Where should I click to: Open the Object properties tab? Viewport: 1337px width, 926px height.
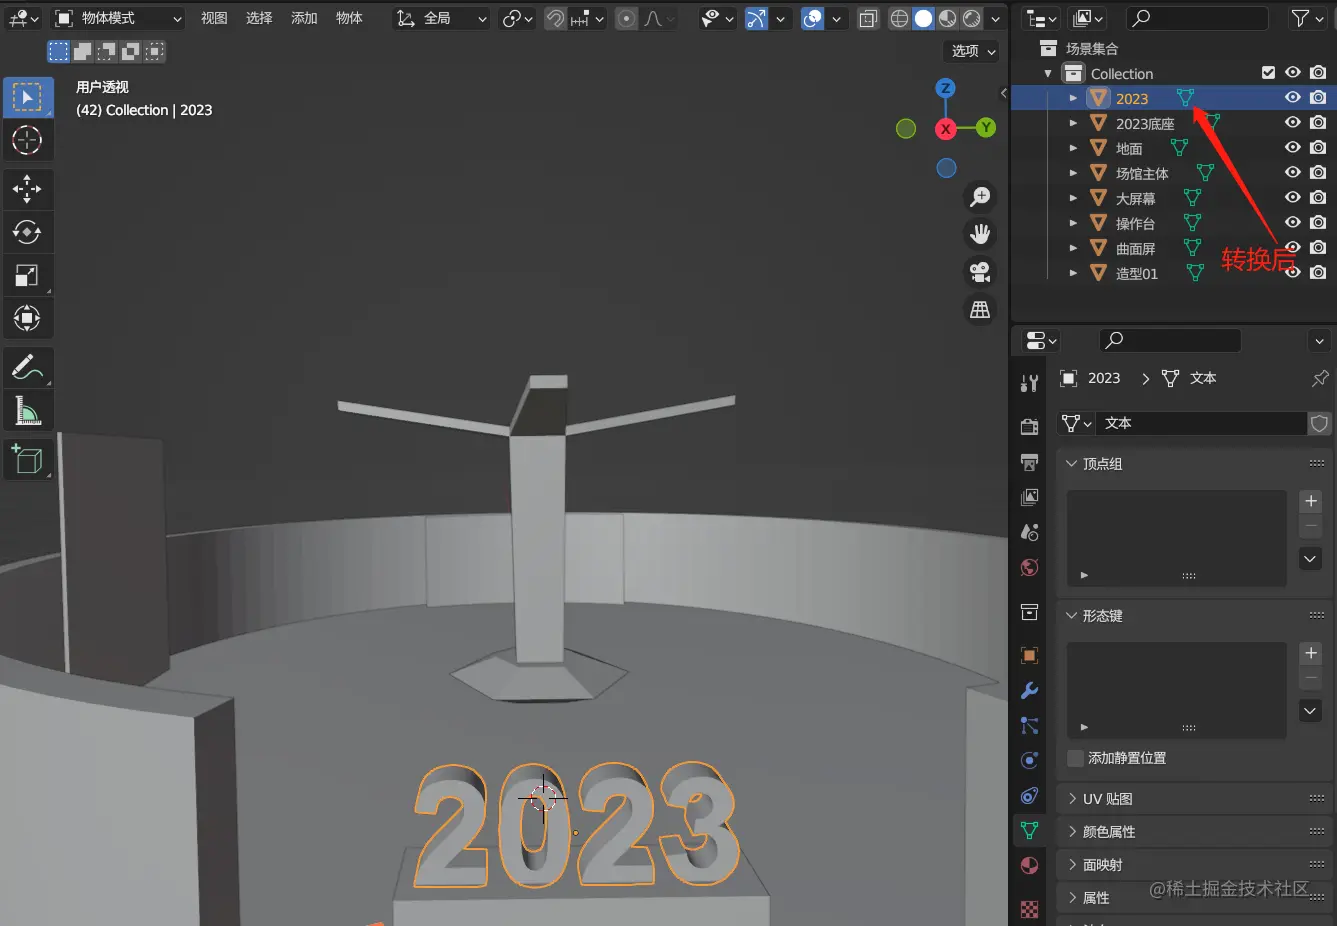point(1029,655)
